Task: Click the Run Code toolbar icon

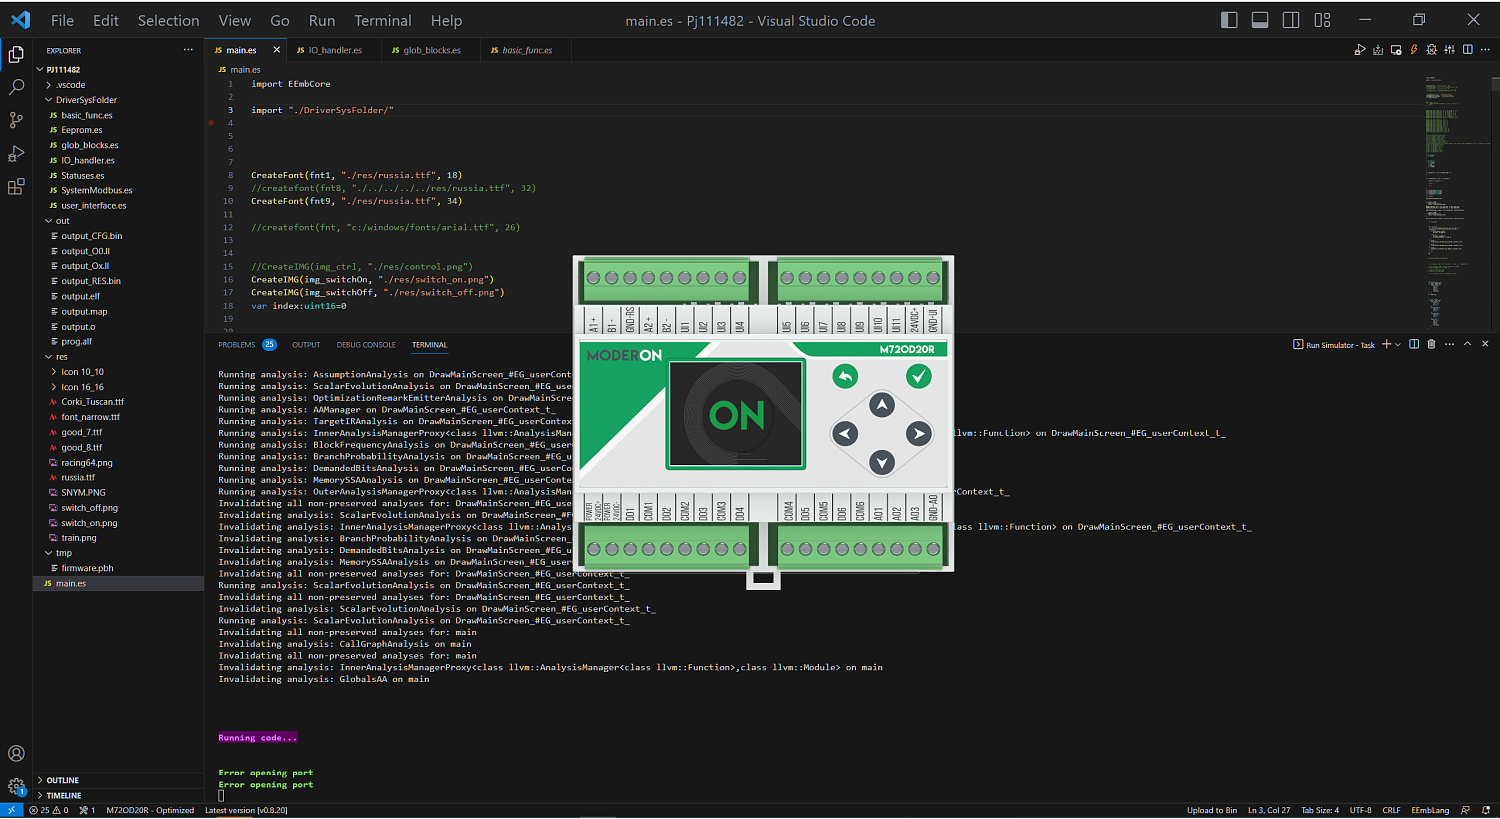Action: coord(1360,49)
